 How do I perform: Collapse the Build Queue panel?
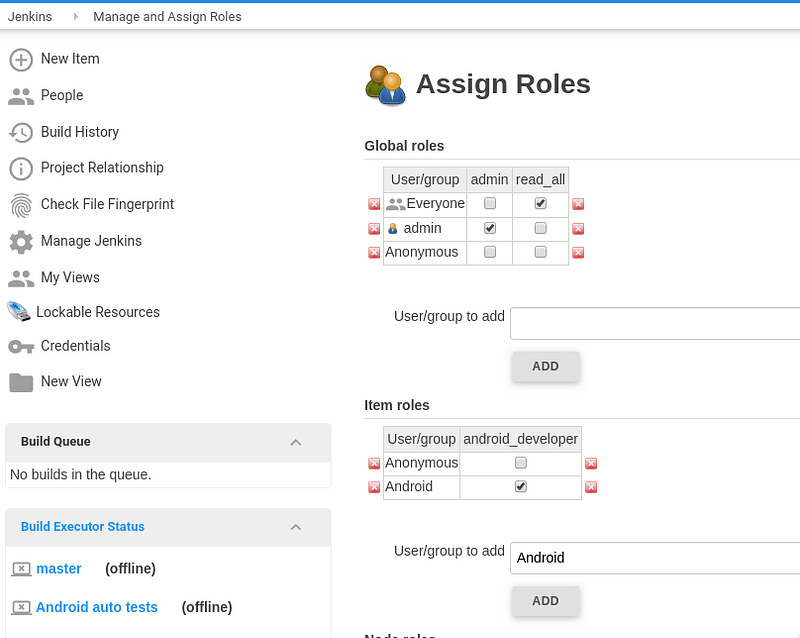[x=296, y=442]
